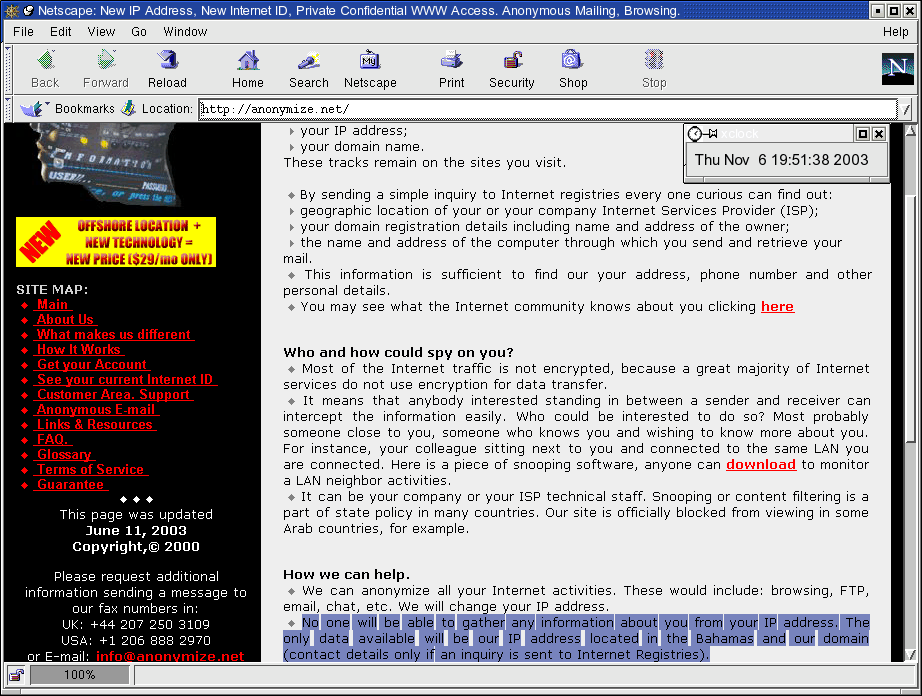Expand the location history dropdown arrow

906,109
